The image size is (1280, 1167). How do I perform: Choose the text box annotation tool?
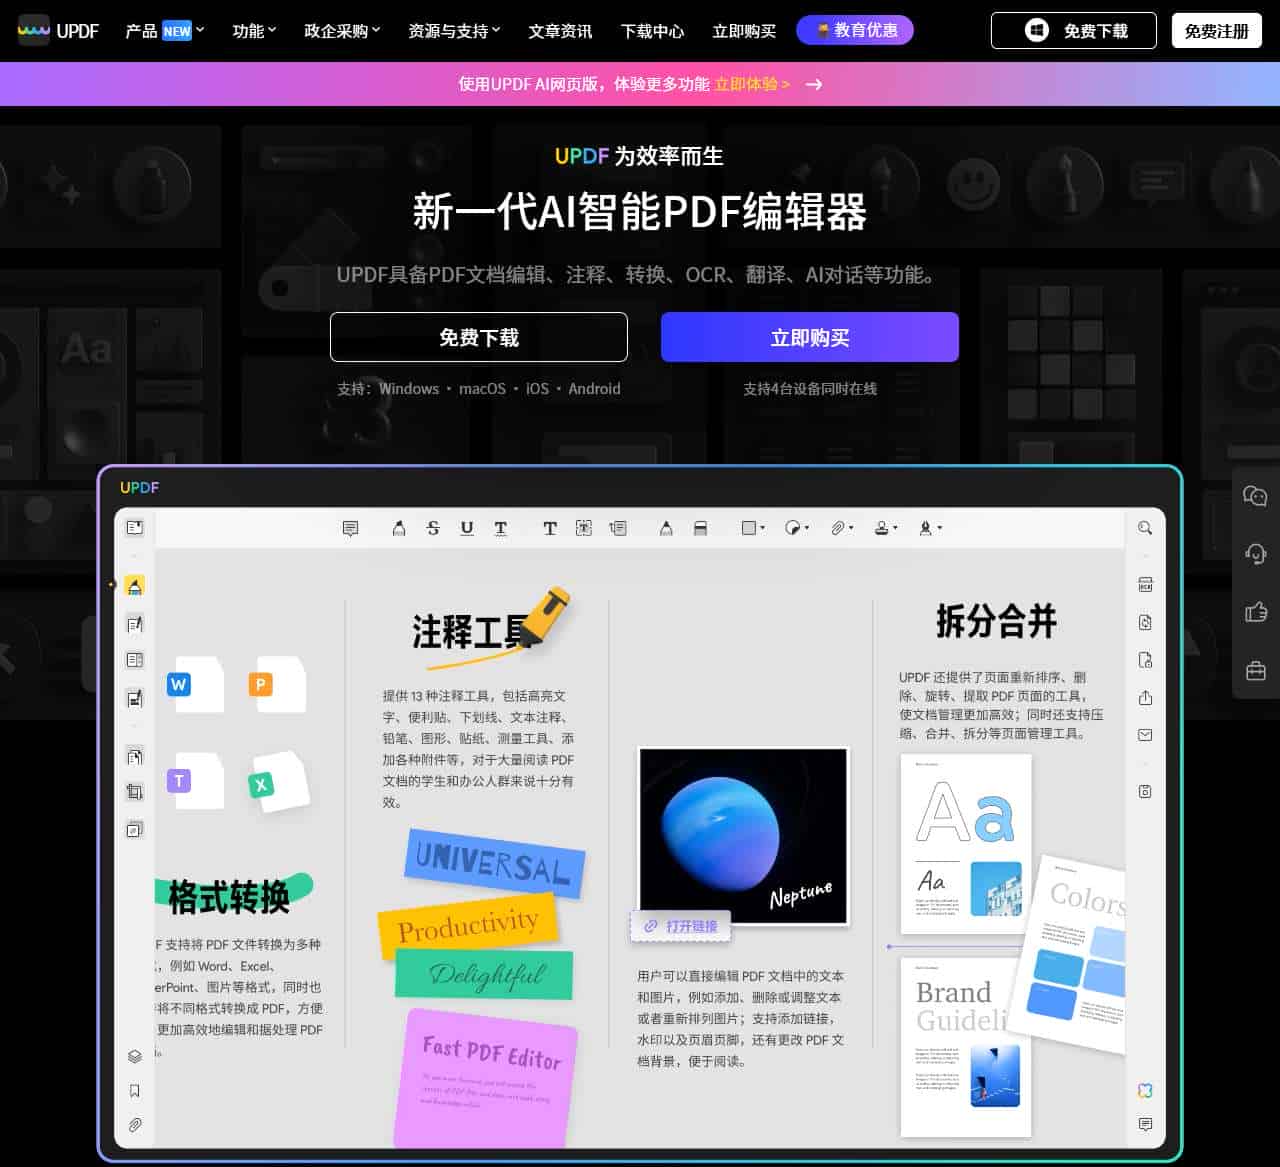click(584, 528)
